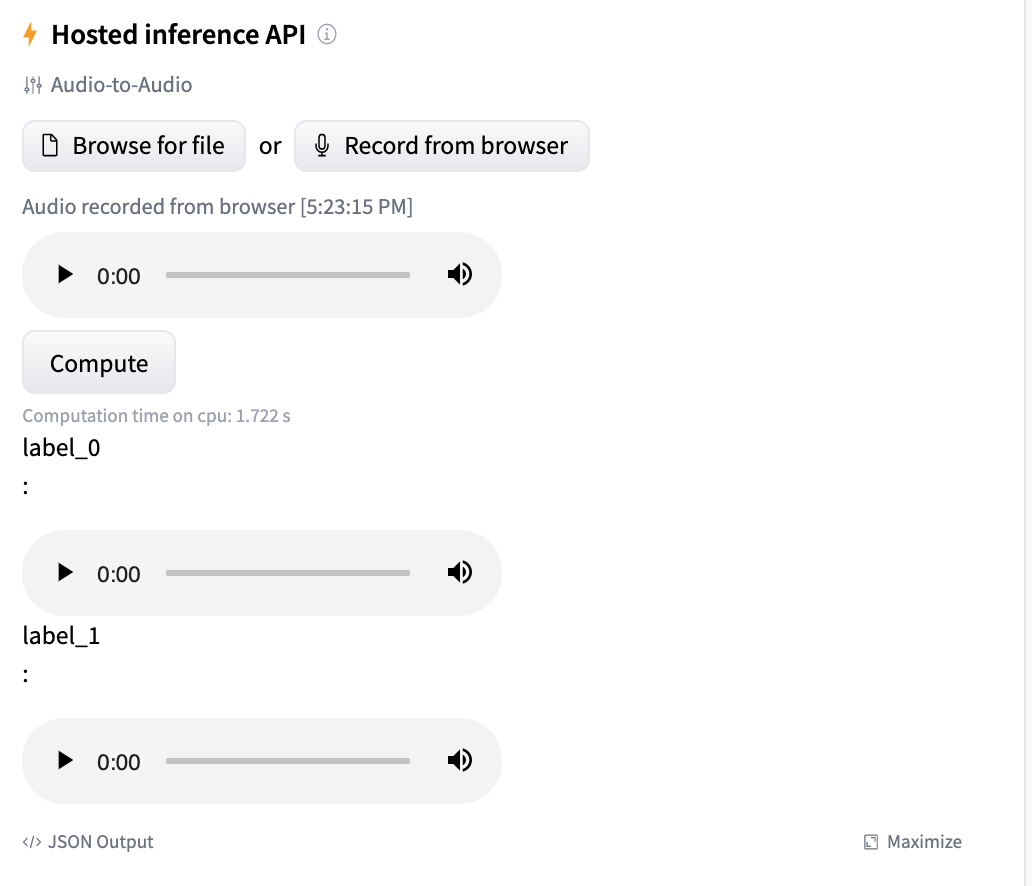Viewport: 1032px width, 886px height.
Task: Click Record from browser
Action: 441,145
